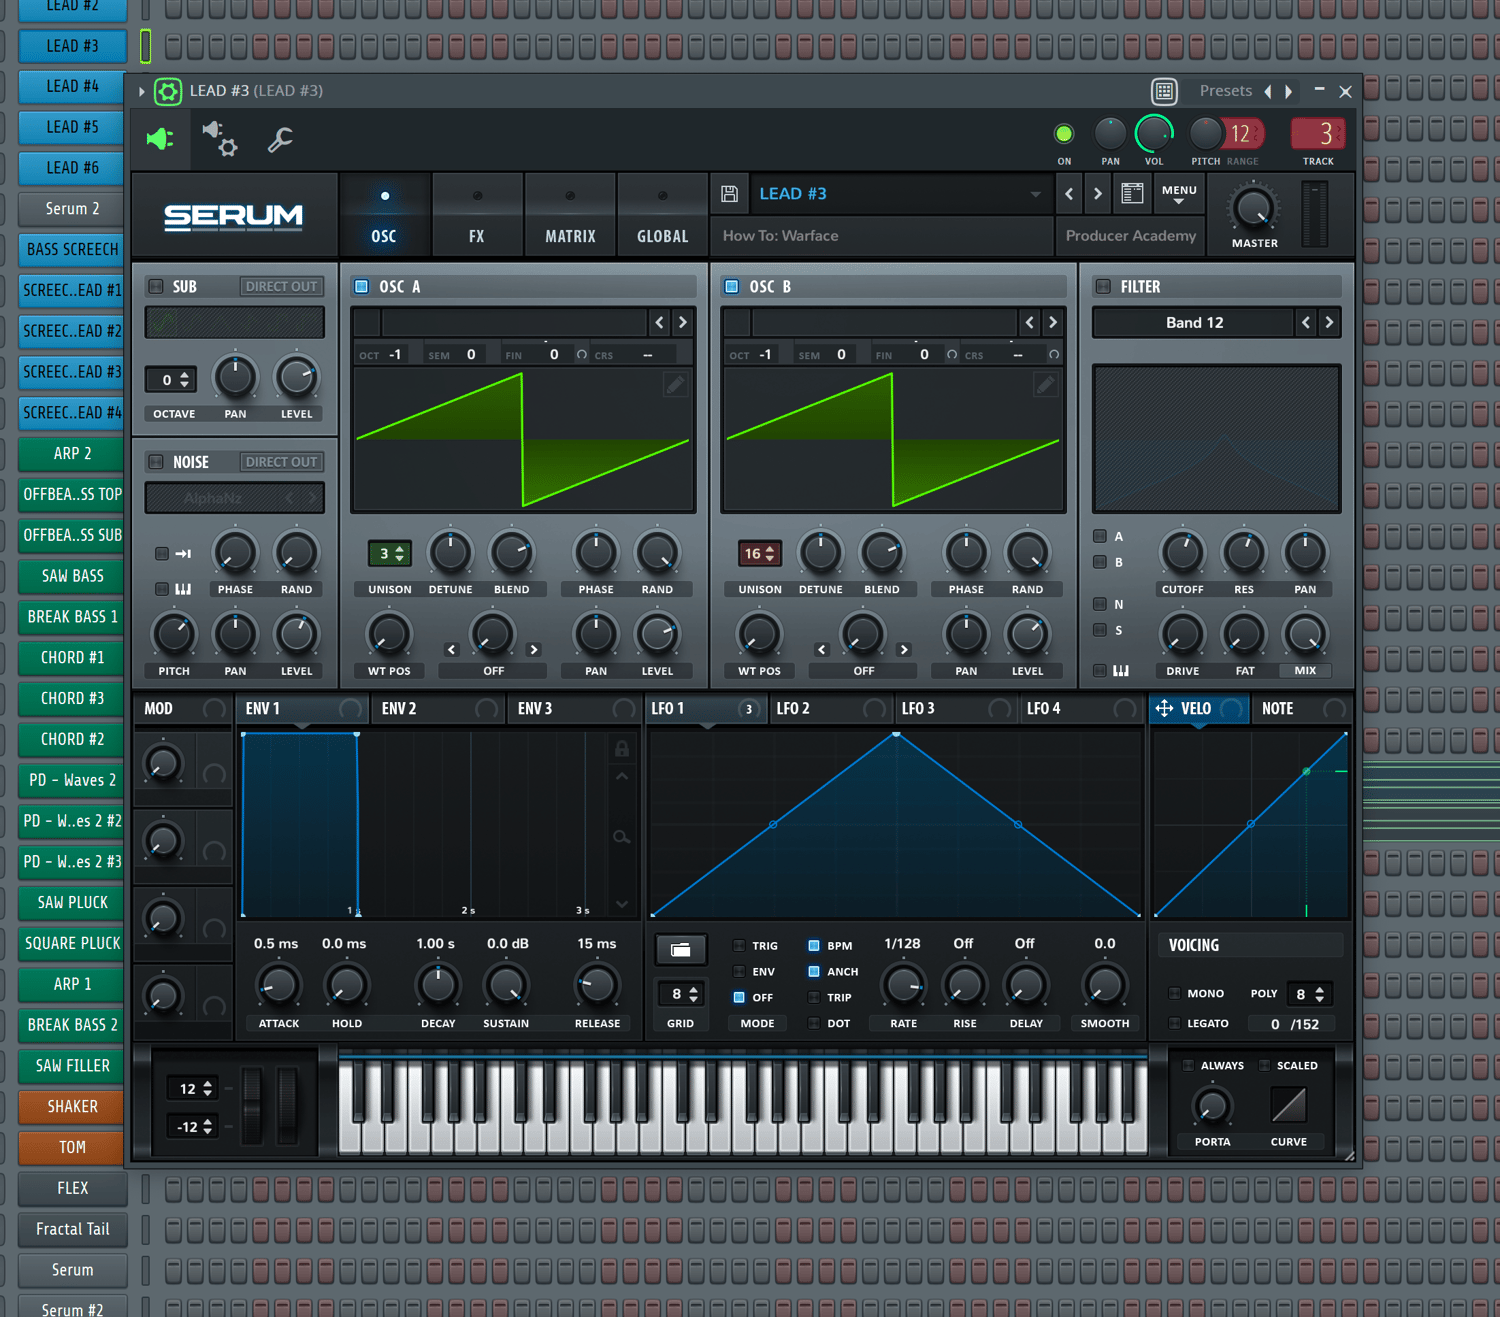1500x1317 pixels.
Task: Toggle SUB DIRECT OUT button
Action: point(281,286)
